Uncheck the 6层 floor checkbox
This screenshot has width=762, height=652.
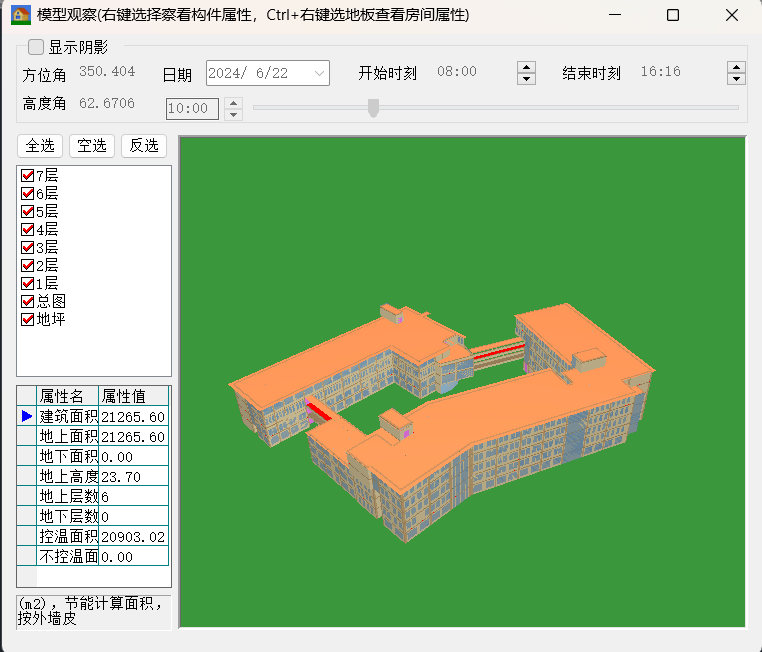tap(28, 193)
